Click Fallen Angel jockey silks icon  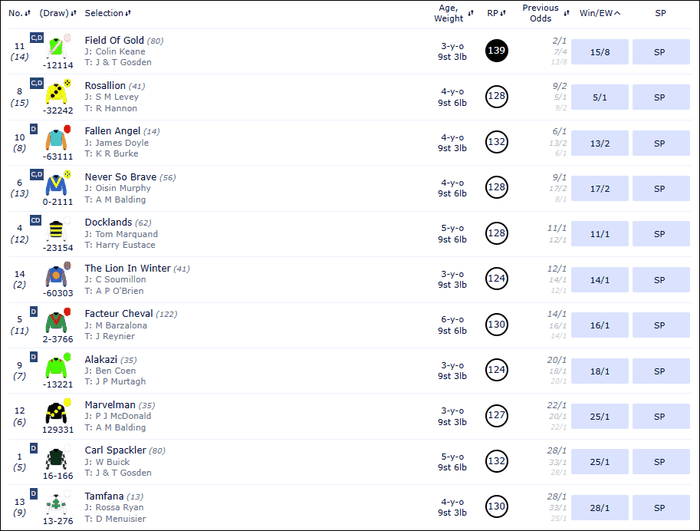56,137
